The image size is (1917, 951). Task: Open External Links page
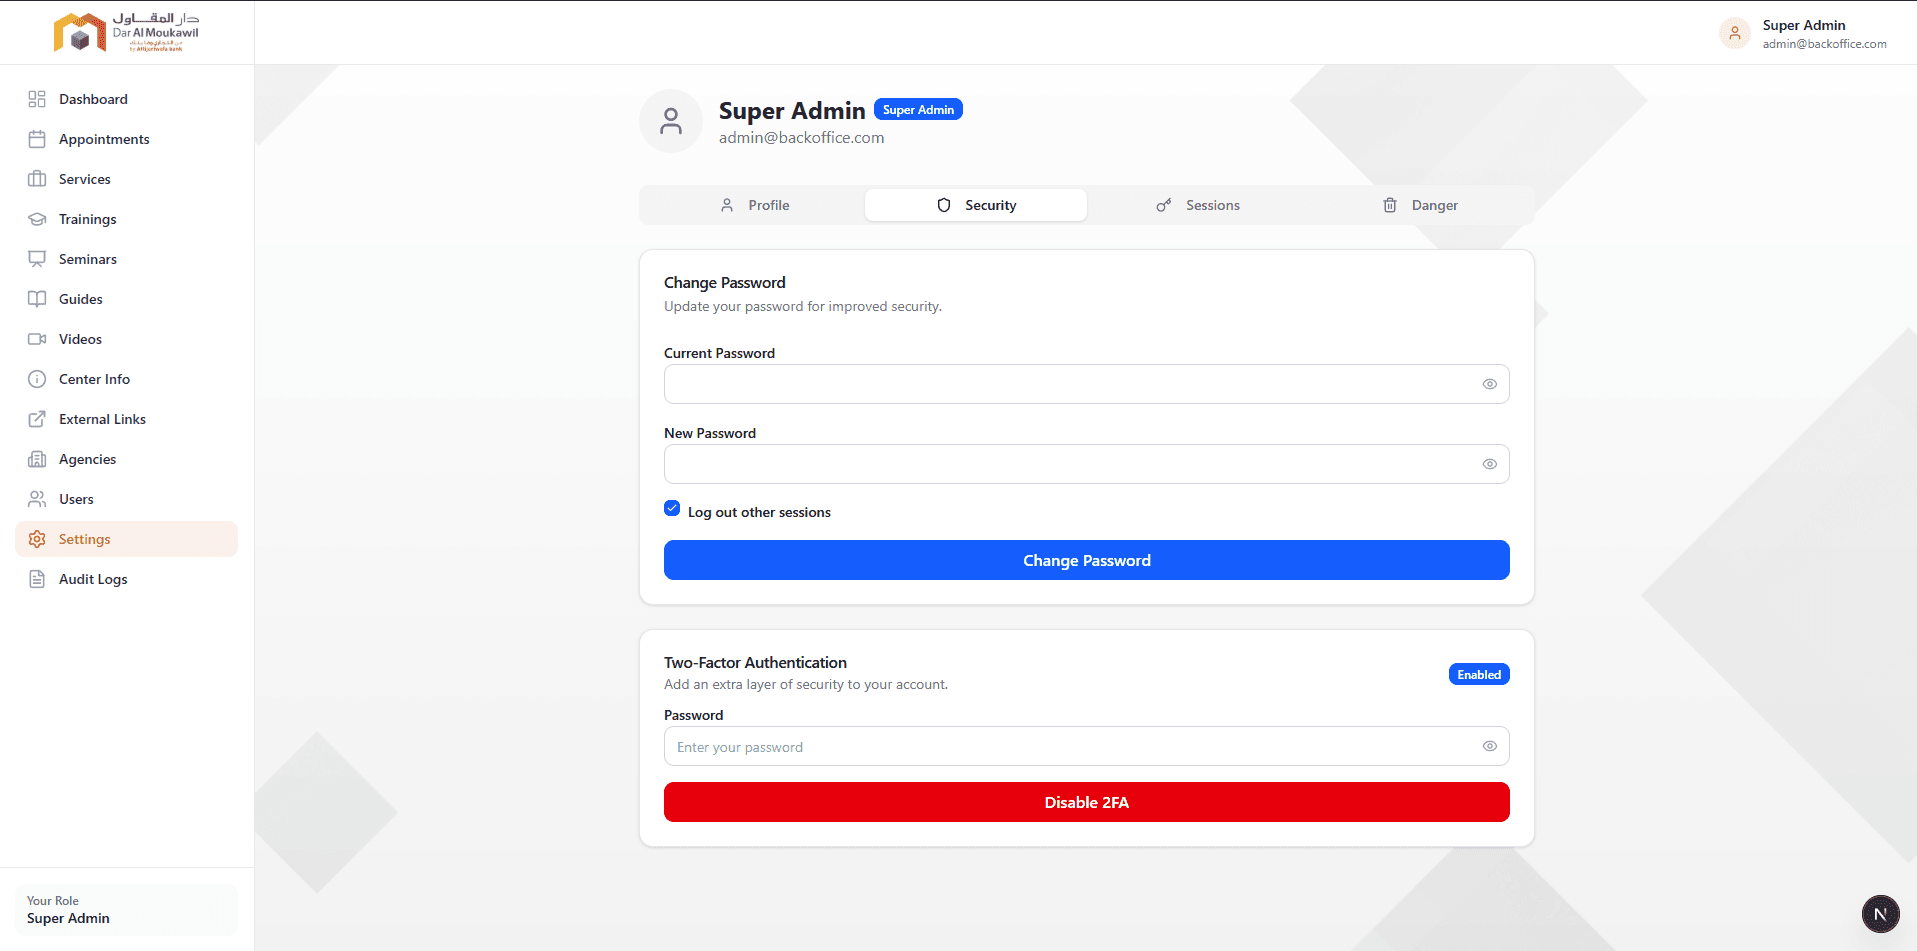(x=127, y=419)
